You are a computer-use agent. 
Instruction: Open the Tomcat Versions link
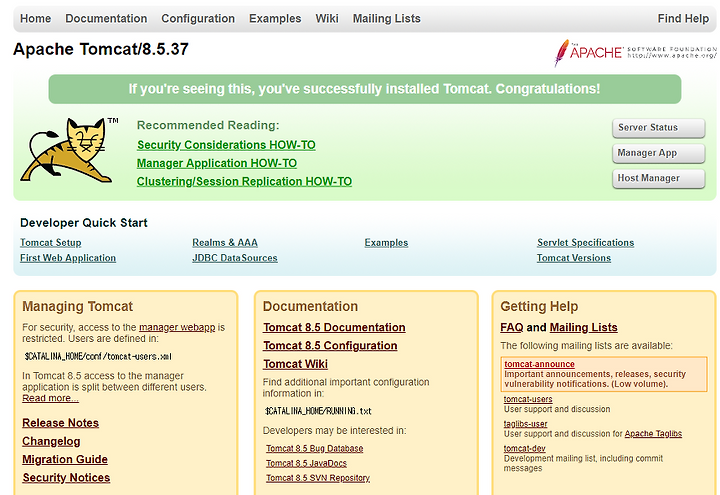574,258
